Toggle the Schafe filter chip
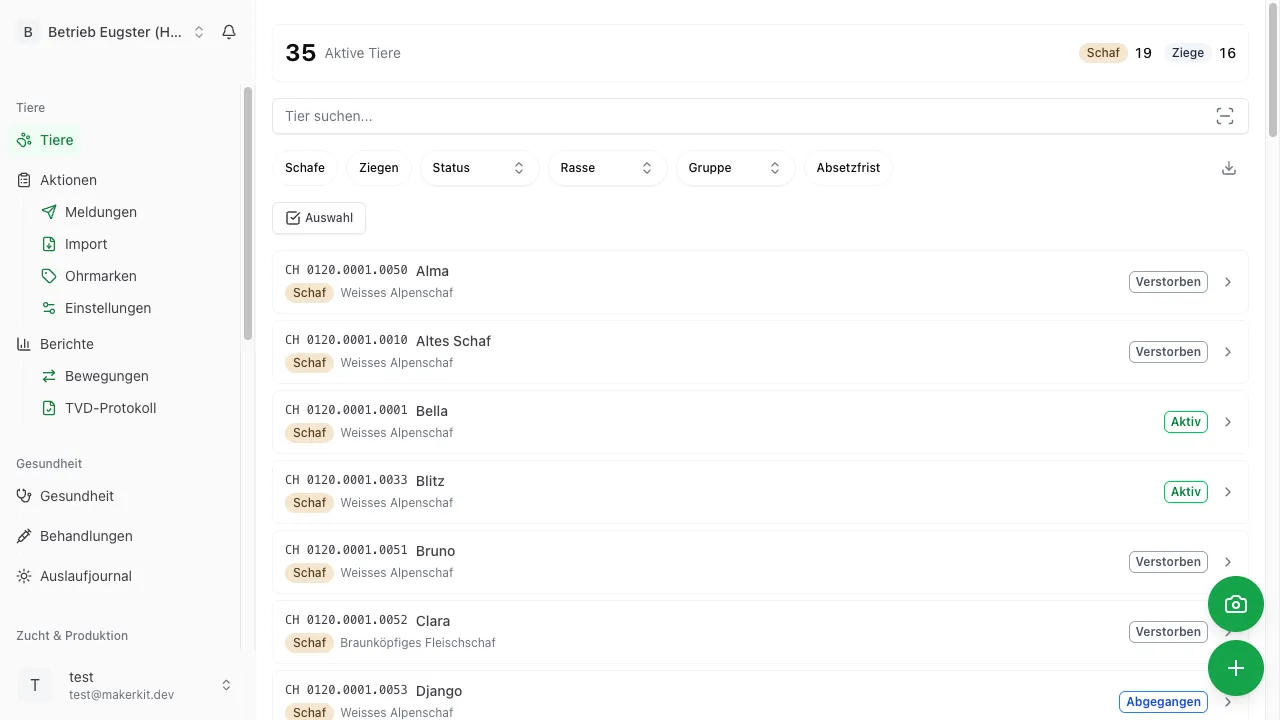 coord(305,168)
